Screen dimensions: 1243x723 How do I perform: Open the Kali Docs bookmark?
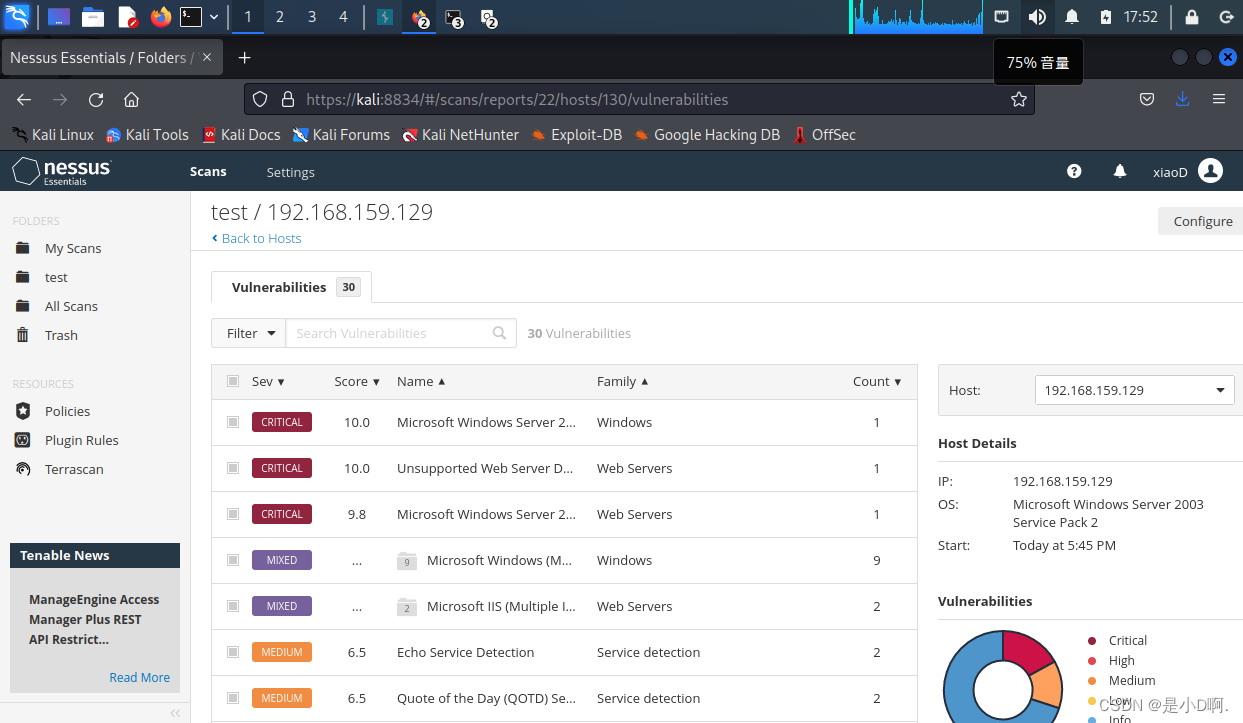pyautogui.click(x=241, y=135)
